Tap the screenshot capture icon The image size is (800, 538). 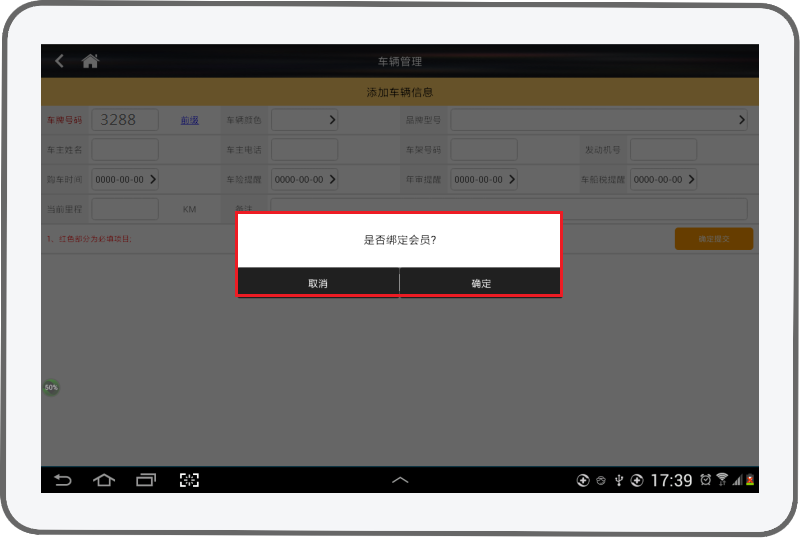pos(189,480)
